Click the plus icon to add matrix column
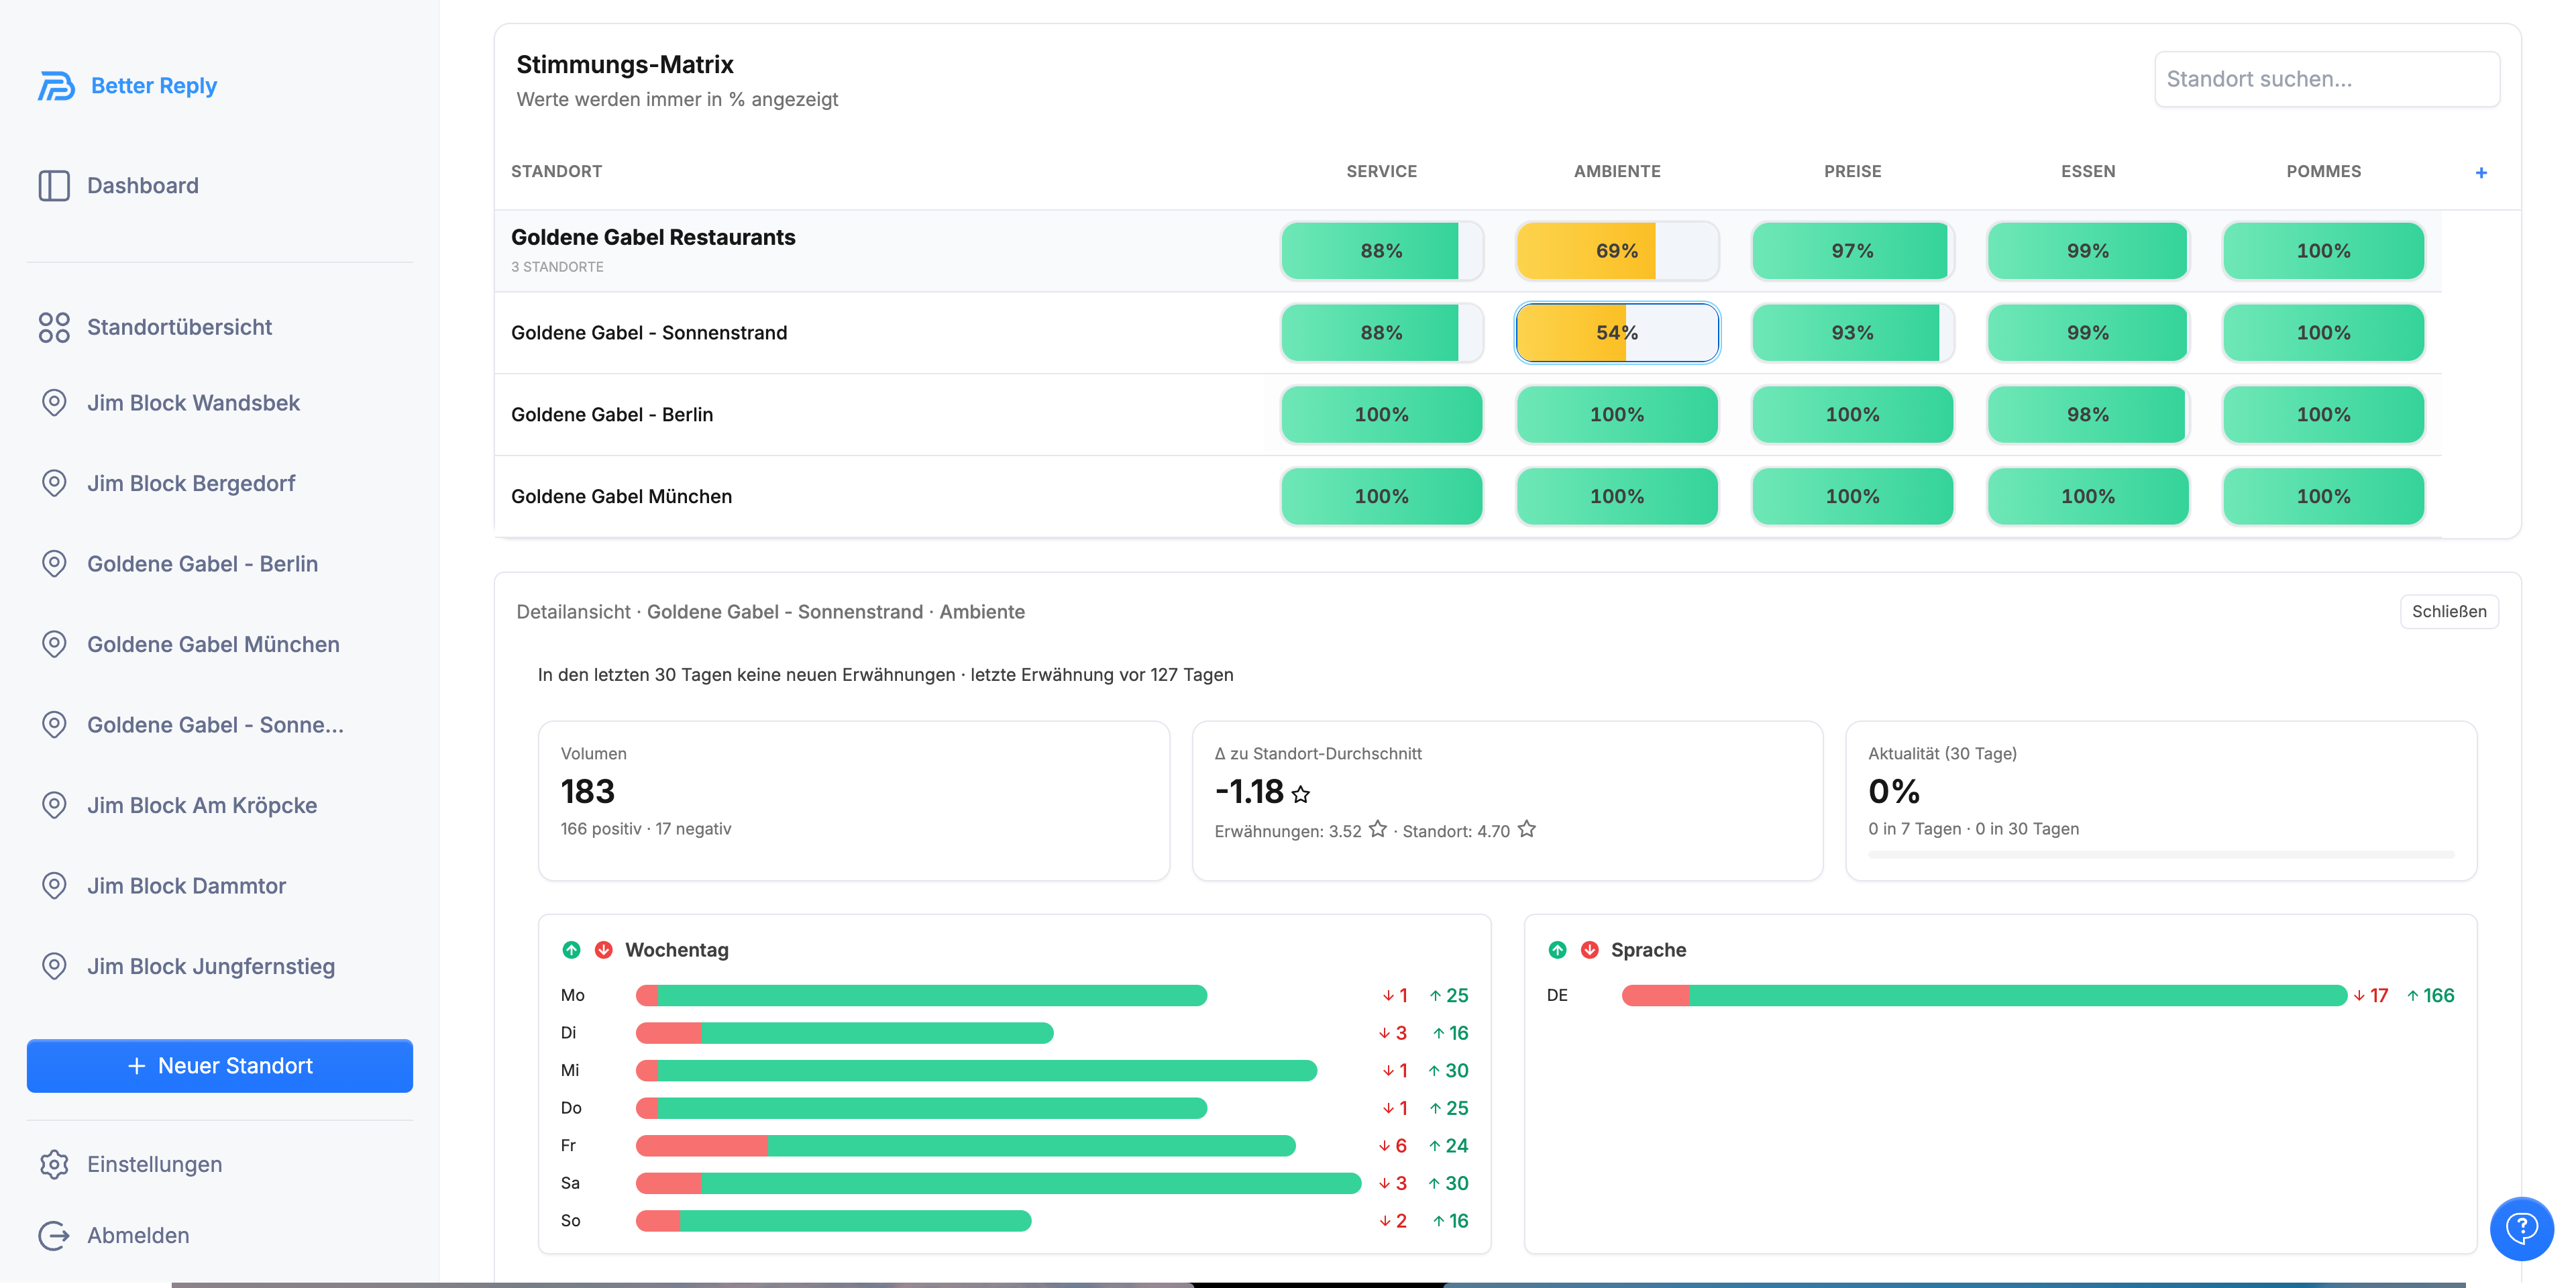 [2481, 173]
